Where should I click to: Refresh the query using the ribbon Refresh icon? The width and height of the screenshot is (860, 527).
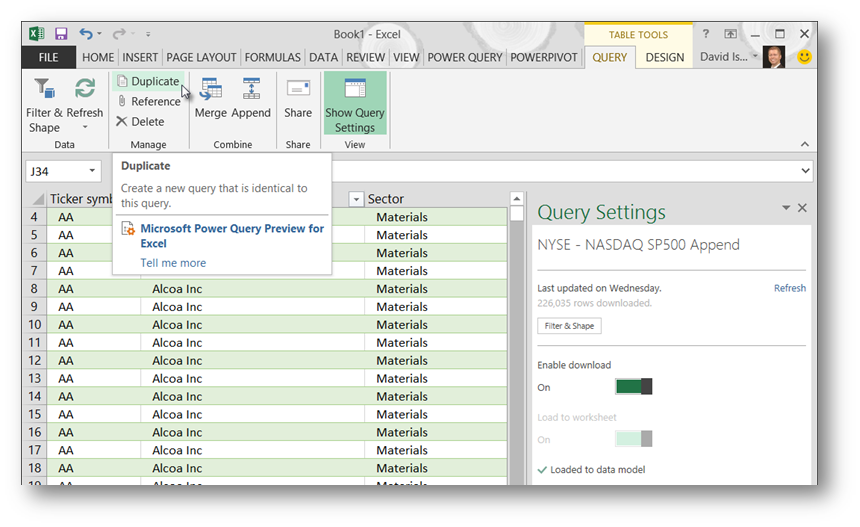pos(85,88)
